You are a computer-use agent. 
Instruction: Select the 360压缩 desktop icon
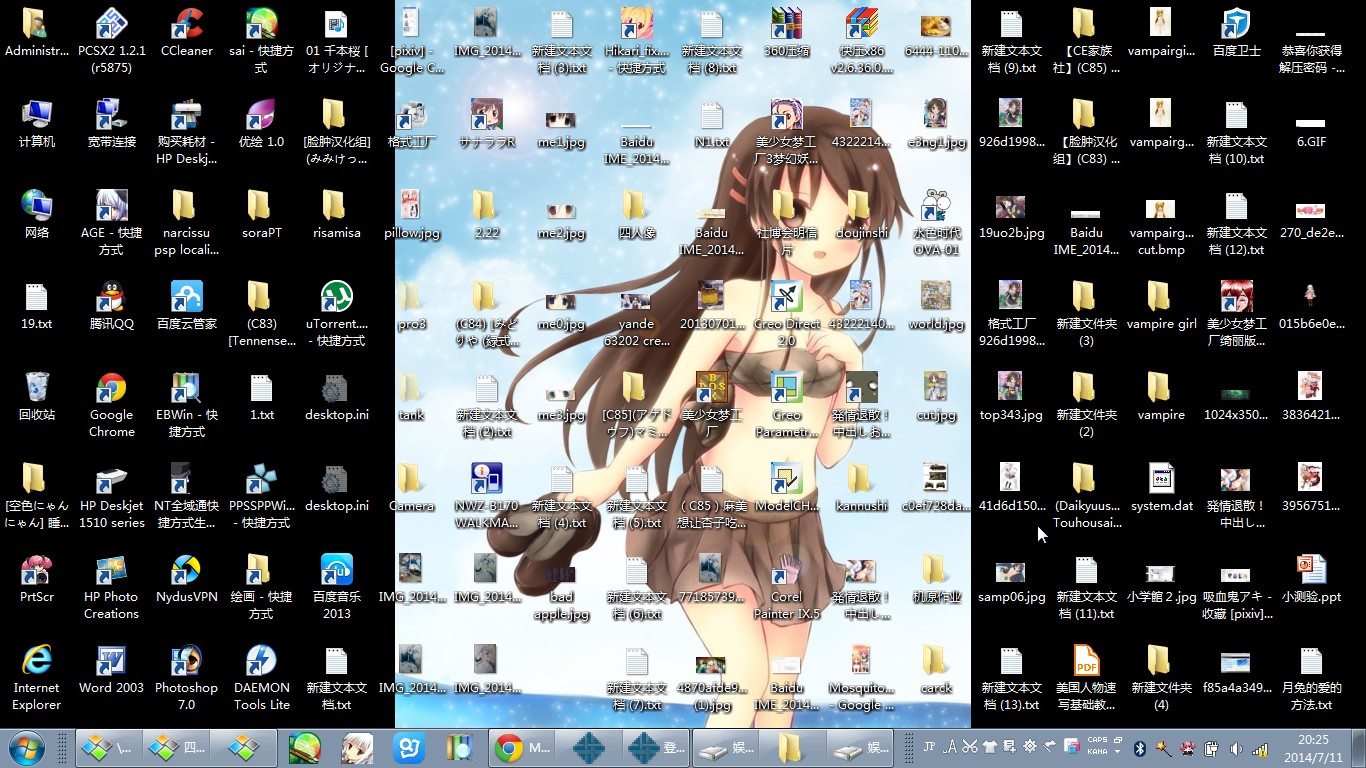786,22
